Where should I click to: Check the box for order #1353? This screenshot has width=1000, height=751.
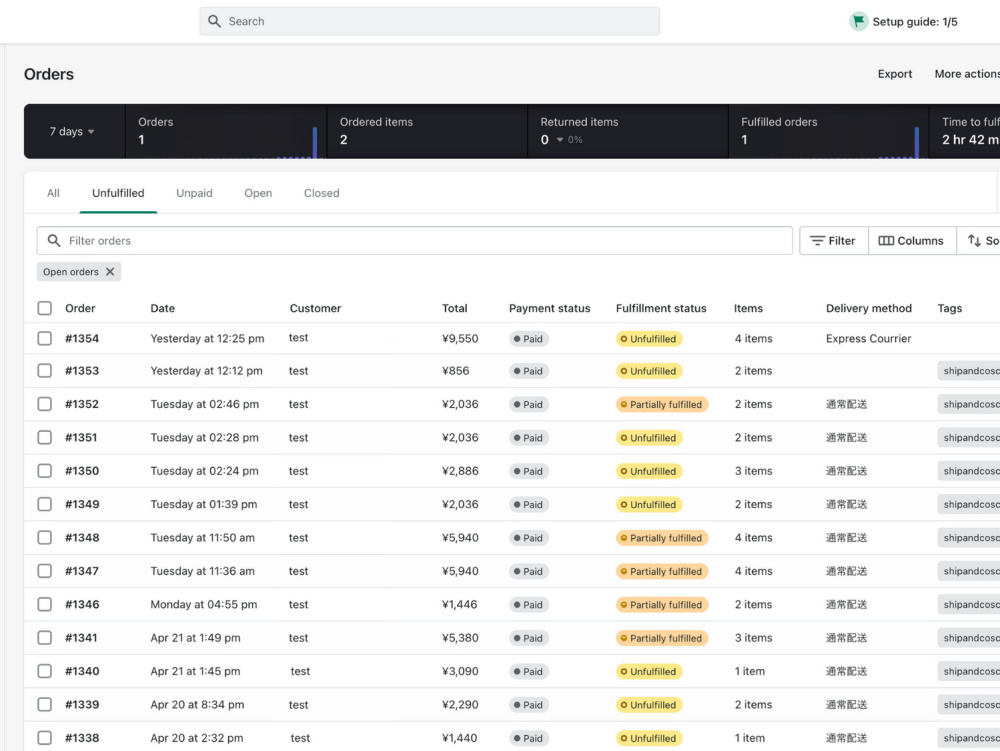(45, 371)
